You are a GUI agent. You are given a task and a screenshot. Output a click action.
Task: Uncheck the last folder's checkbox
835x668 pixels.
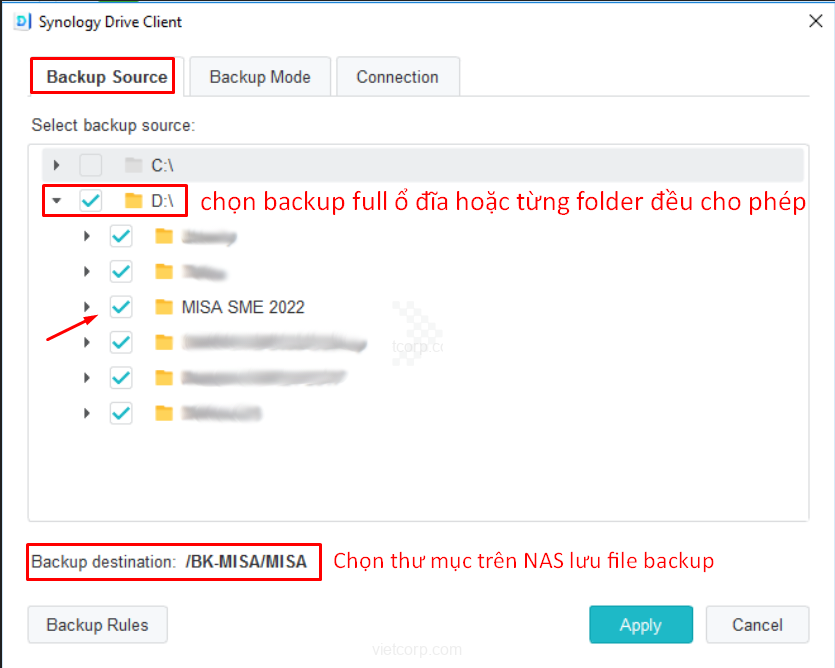(121, 413)
